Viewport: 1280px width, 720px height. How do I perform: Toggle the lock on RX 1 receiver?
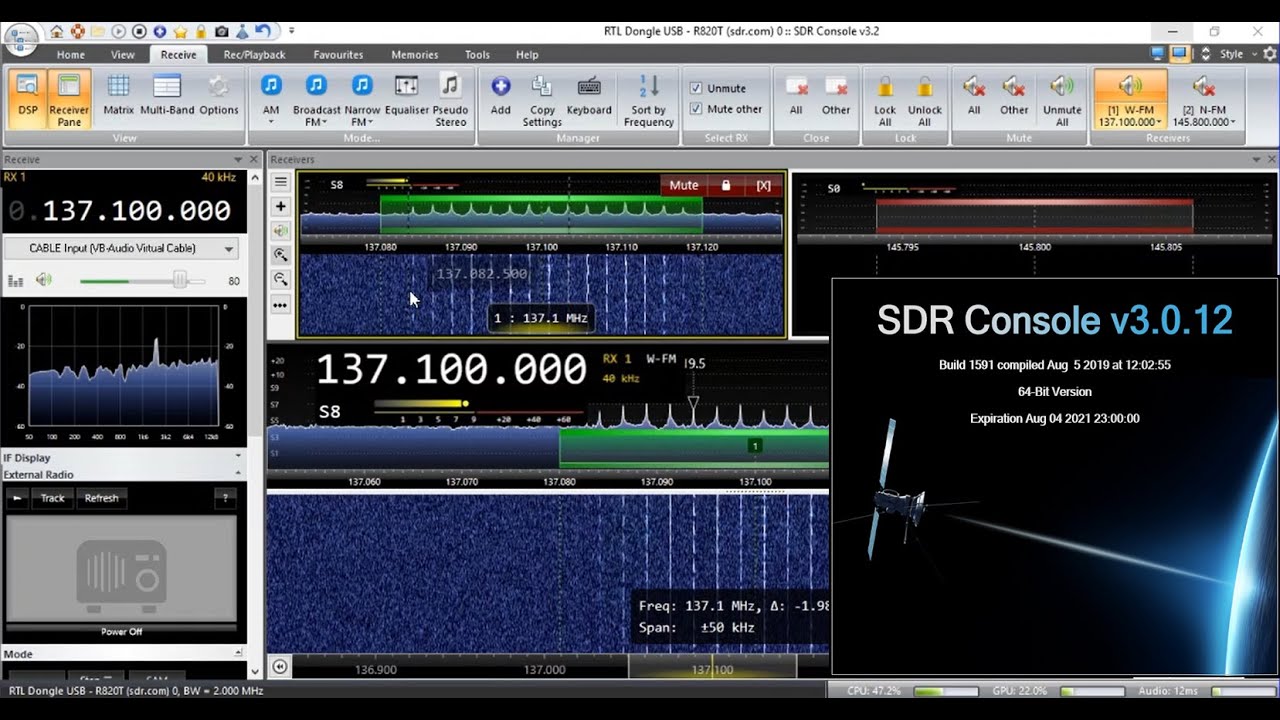point(726,185)
